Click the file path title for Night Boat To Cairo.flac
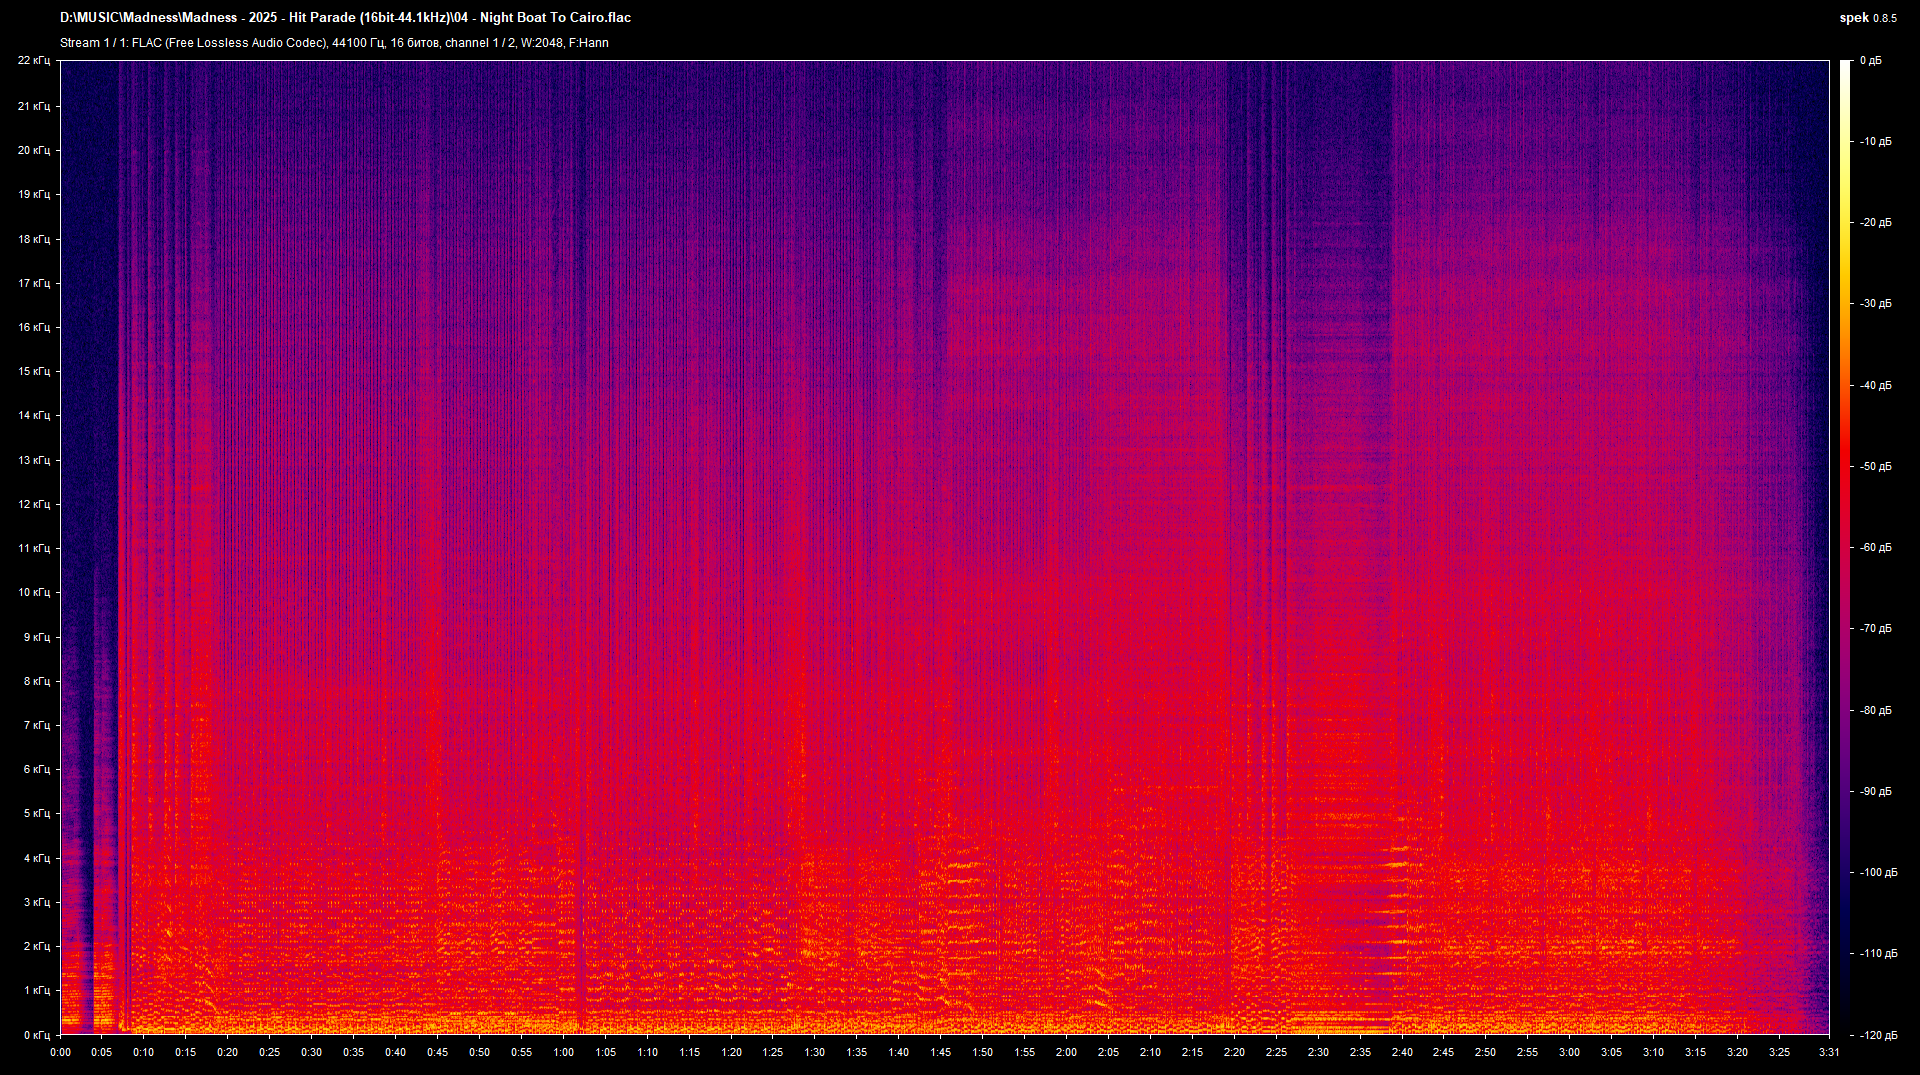 (x=345, y=17)
